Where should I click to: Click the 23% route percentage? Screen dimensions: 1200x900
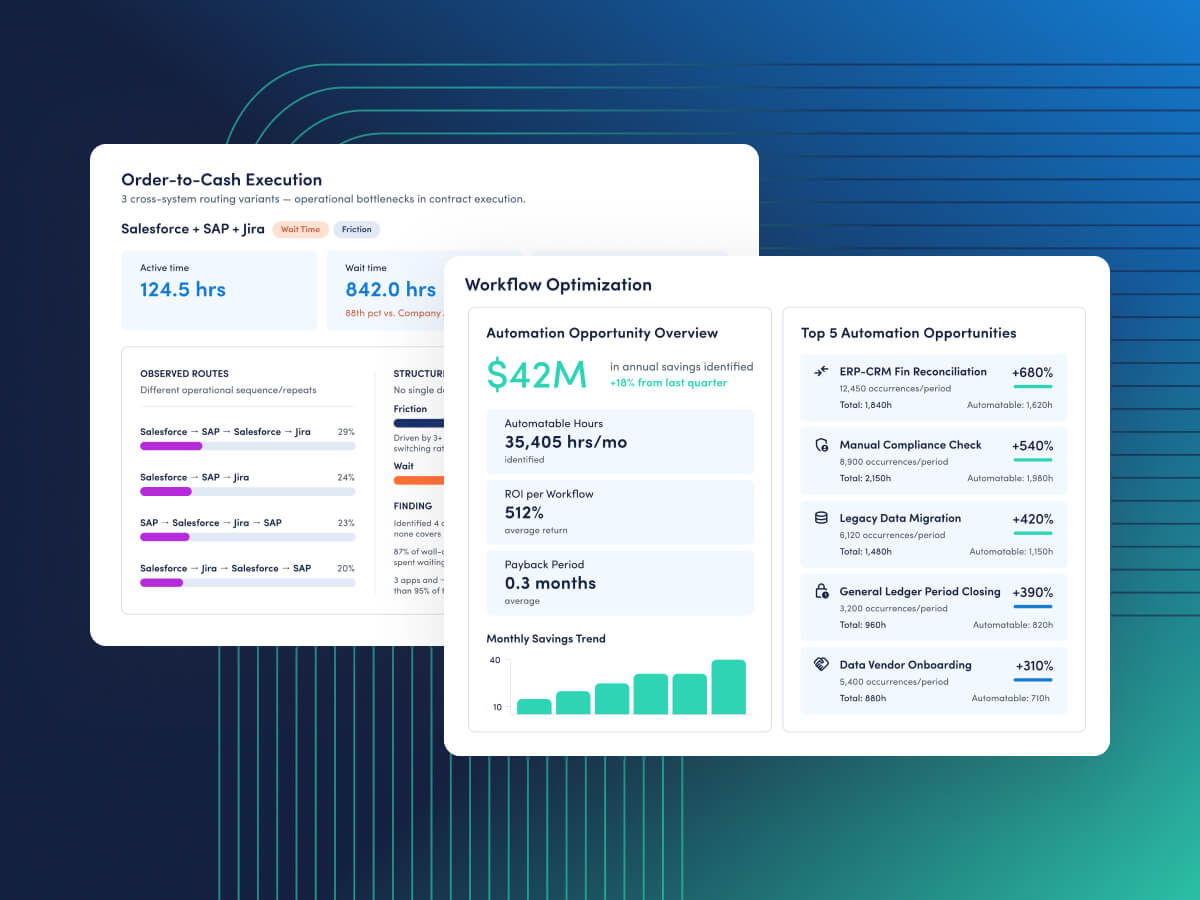click(x=346, y=523)
